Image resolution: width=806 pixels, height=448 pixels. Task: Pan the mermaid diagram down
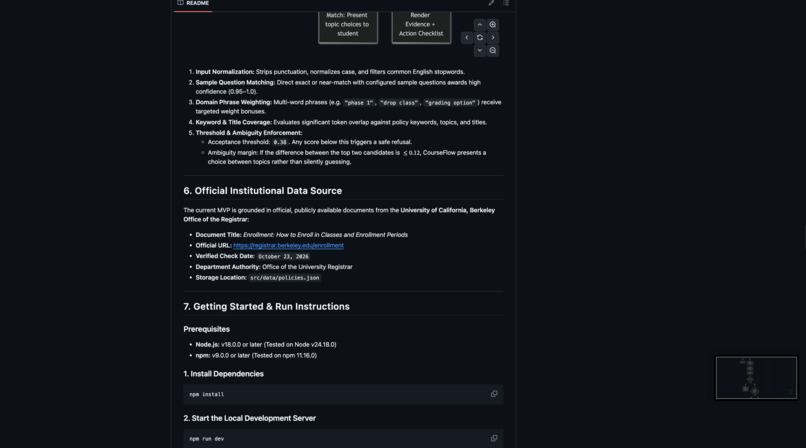point(480,50)
